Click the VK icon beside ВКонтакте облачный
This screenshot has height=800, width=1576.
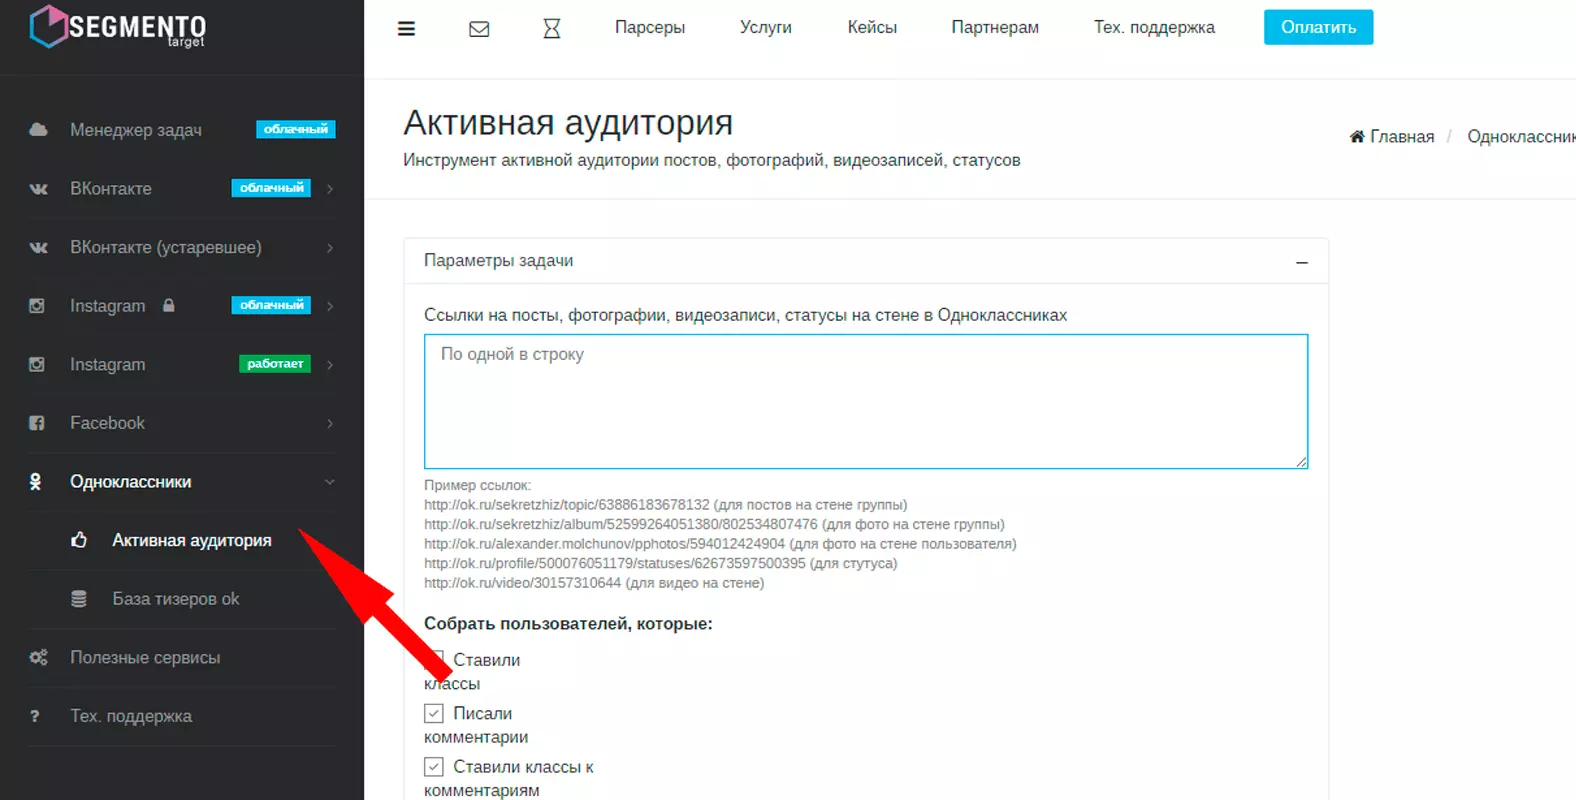click(x=38, y=189)
